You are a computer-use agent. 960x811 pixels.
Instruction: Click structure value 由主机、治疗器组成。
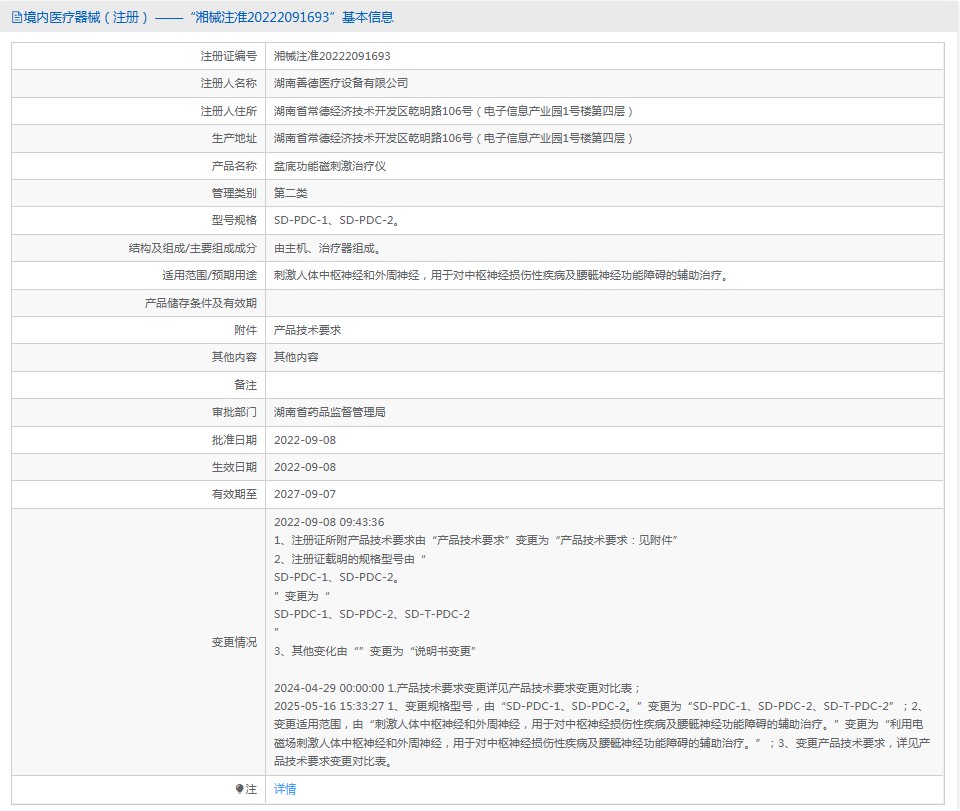[x=328, y=248]
